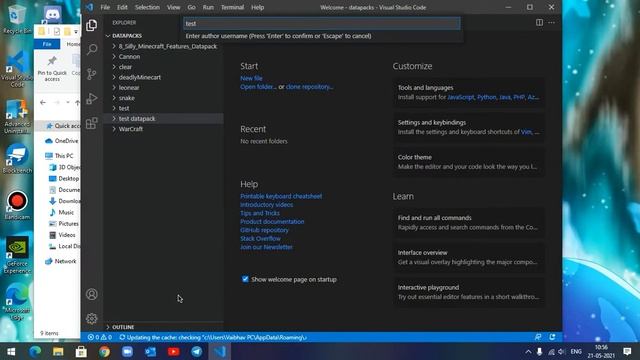Open Run and Debug view
Screen dimensions: 640x360
pos(92,99)
